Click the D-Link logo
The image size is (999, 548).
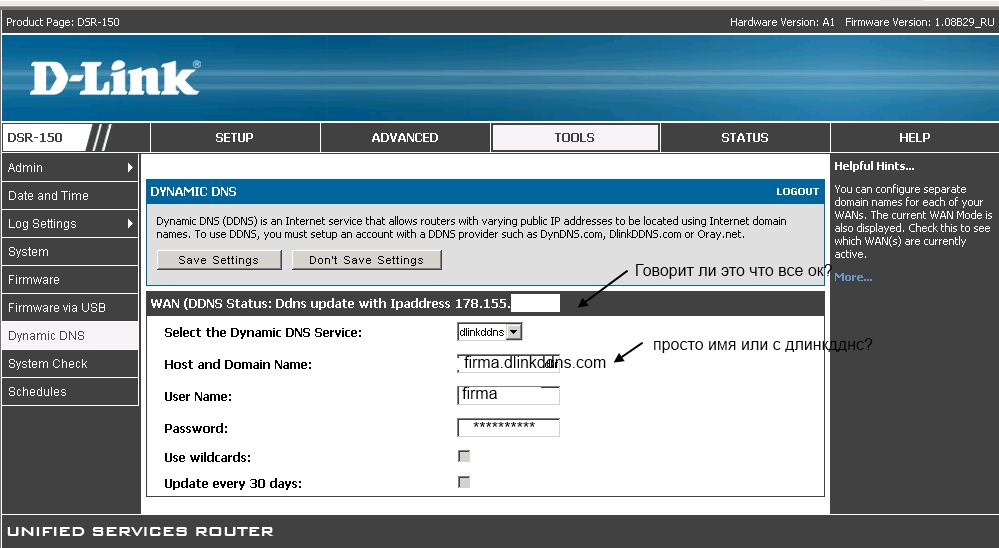[115, 78]
